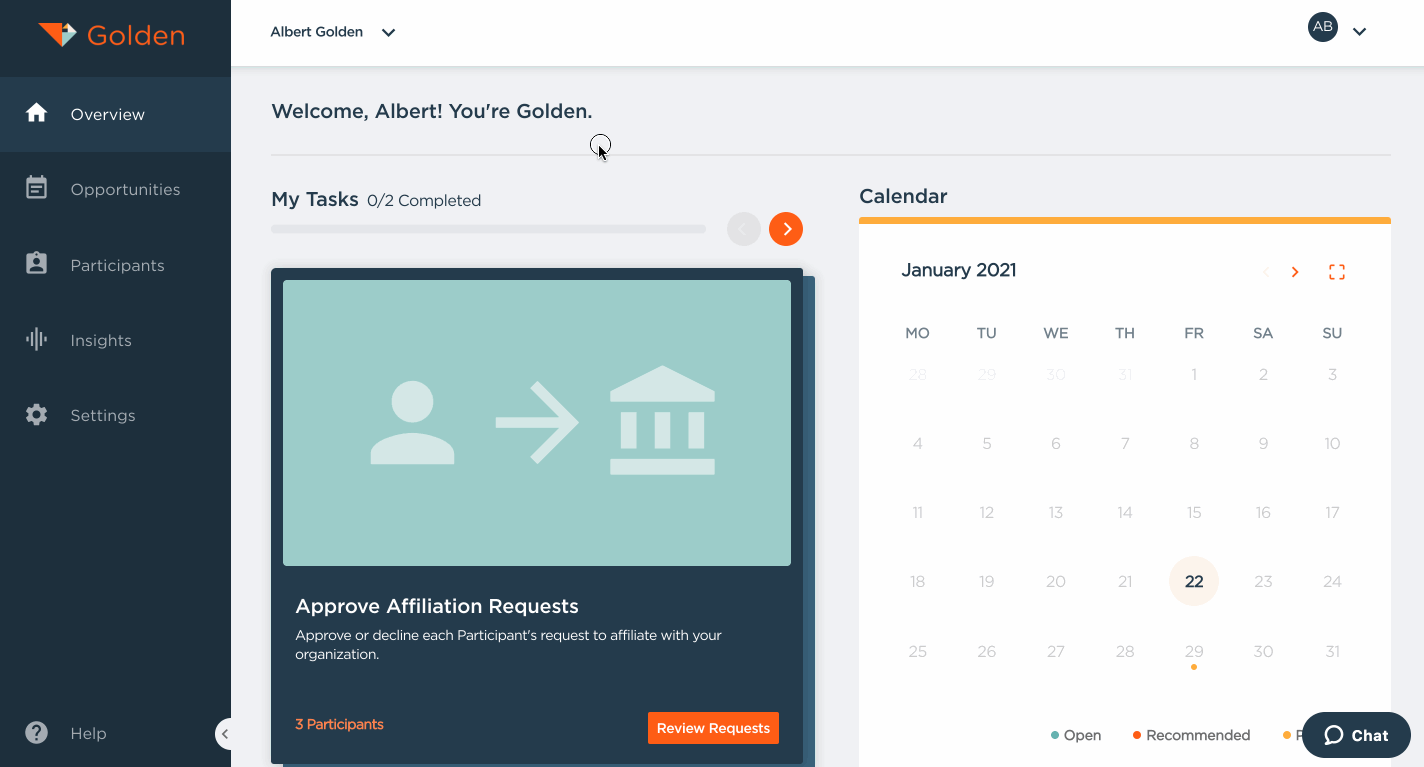Screen dimensions: 1424x767
Task: Select January 22 on the calendar
Action: pos(1193,581)
